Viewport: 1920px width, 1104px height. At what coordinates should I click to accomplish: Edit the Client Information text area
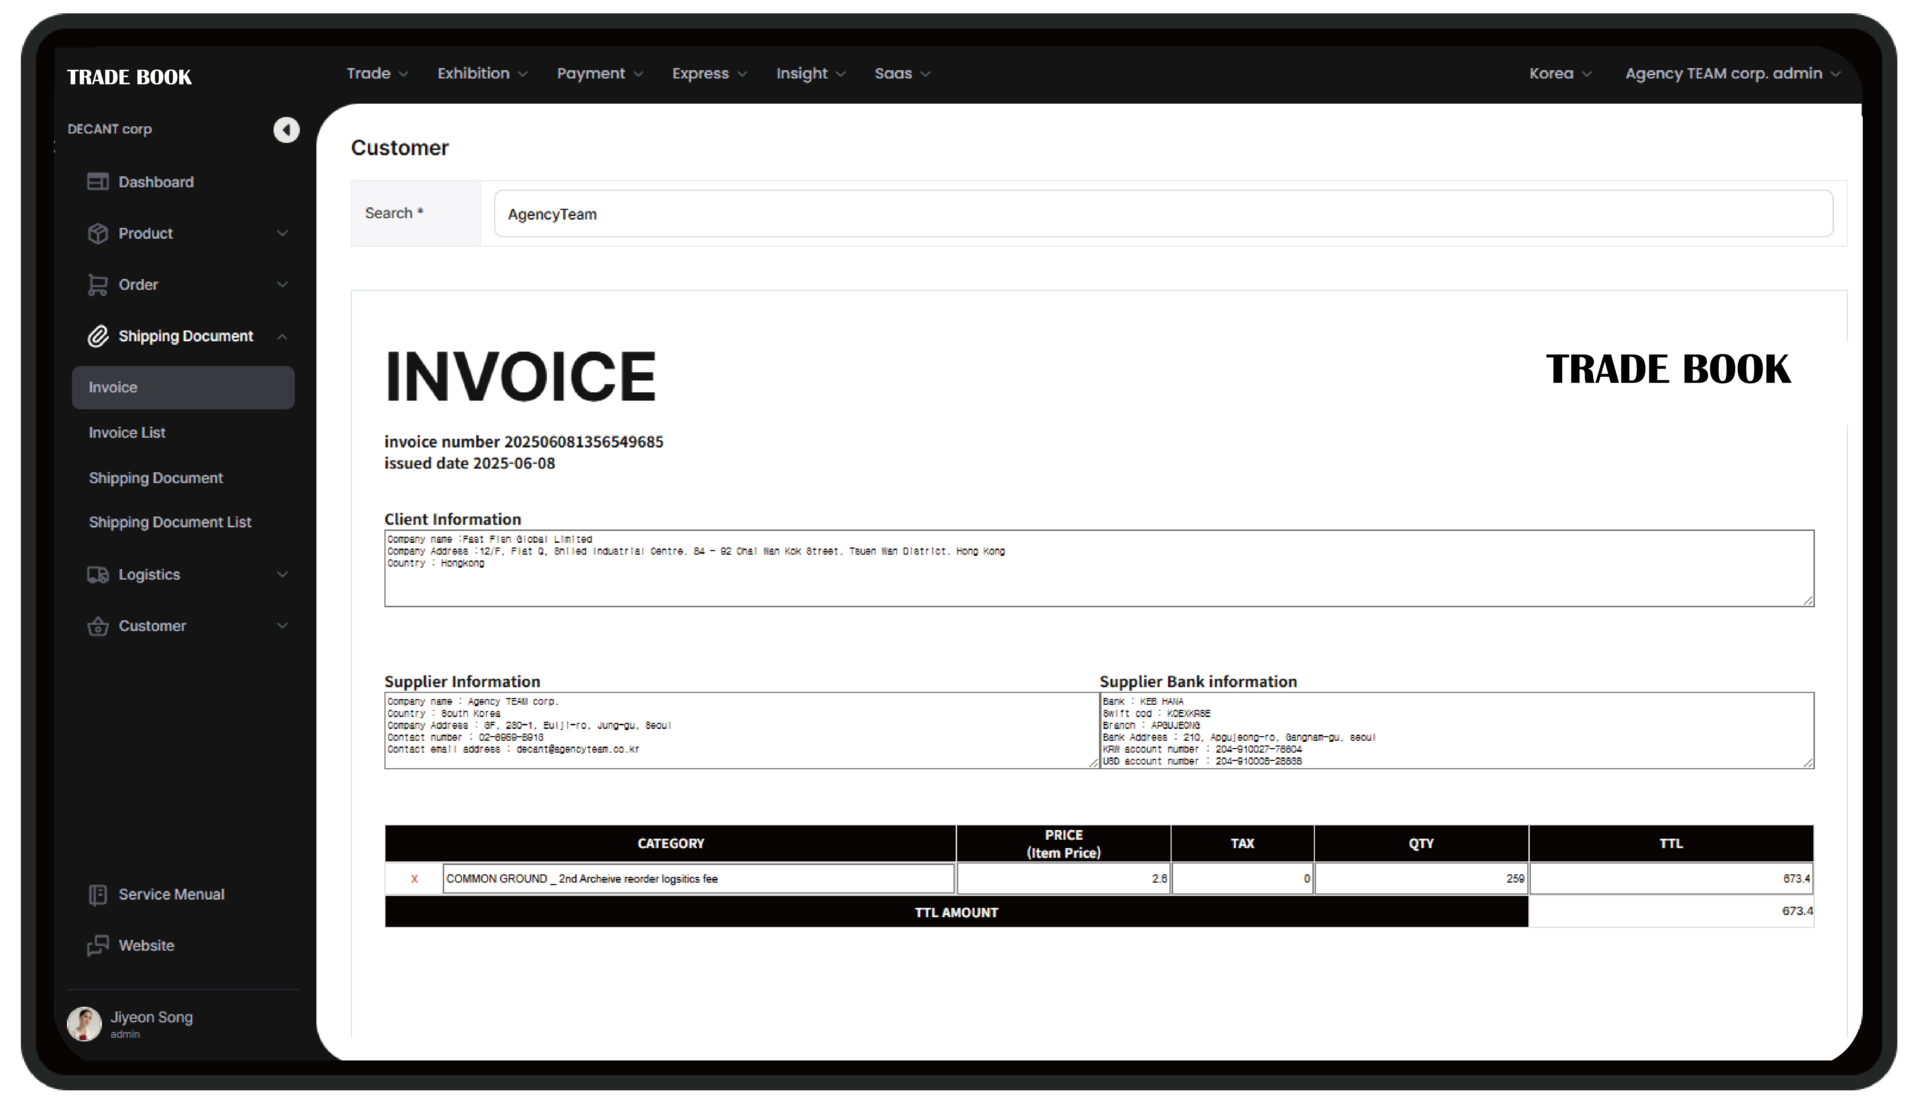(1099, 568)
